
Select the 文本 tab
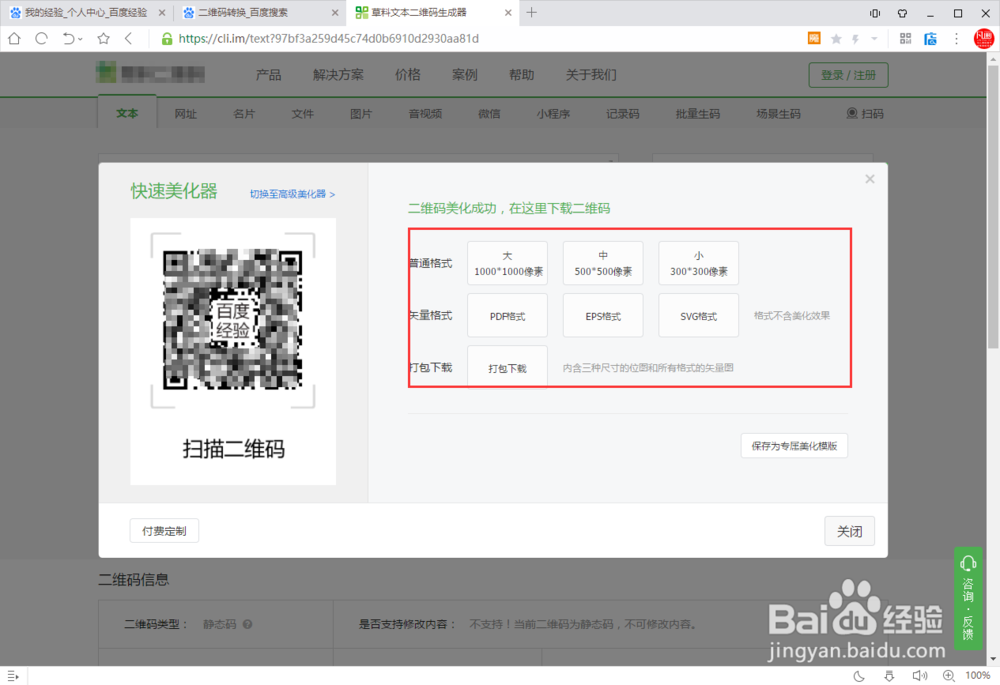127,113
